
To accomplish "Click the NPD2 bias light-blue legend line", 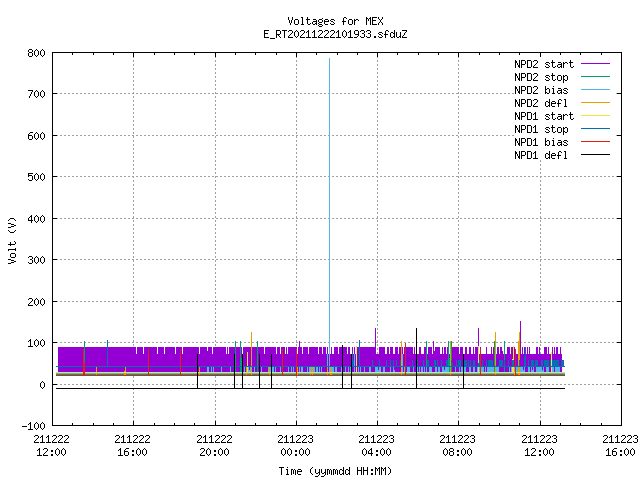I will tap(595, 90).
